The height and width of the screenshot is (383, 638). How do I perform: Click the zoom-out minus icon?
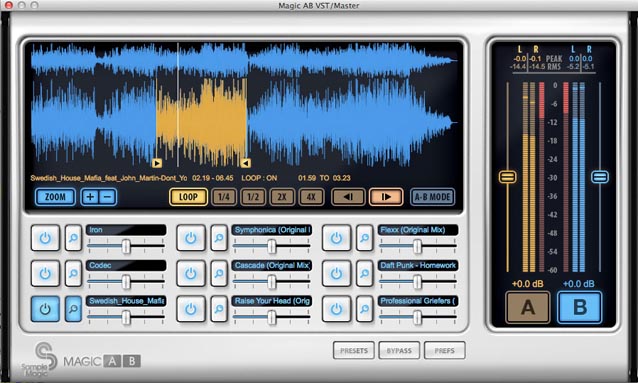(x=107, y=197)
